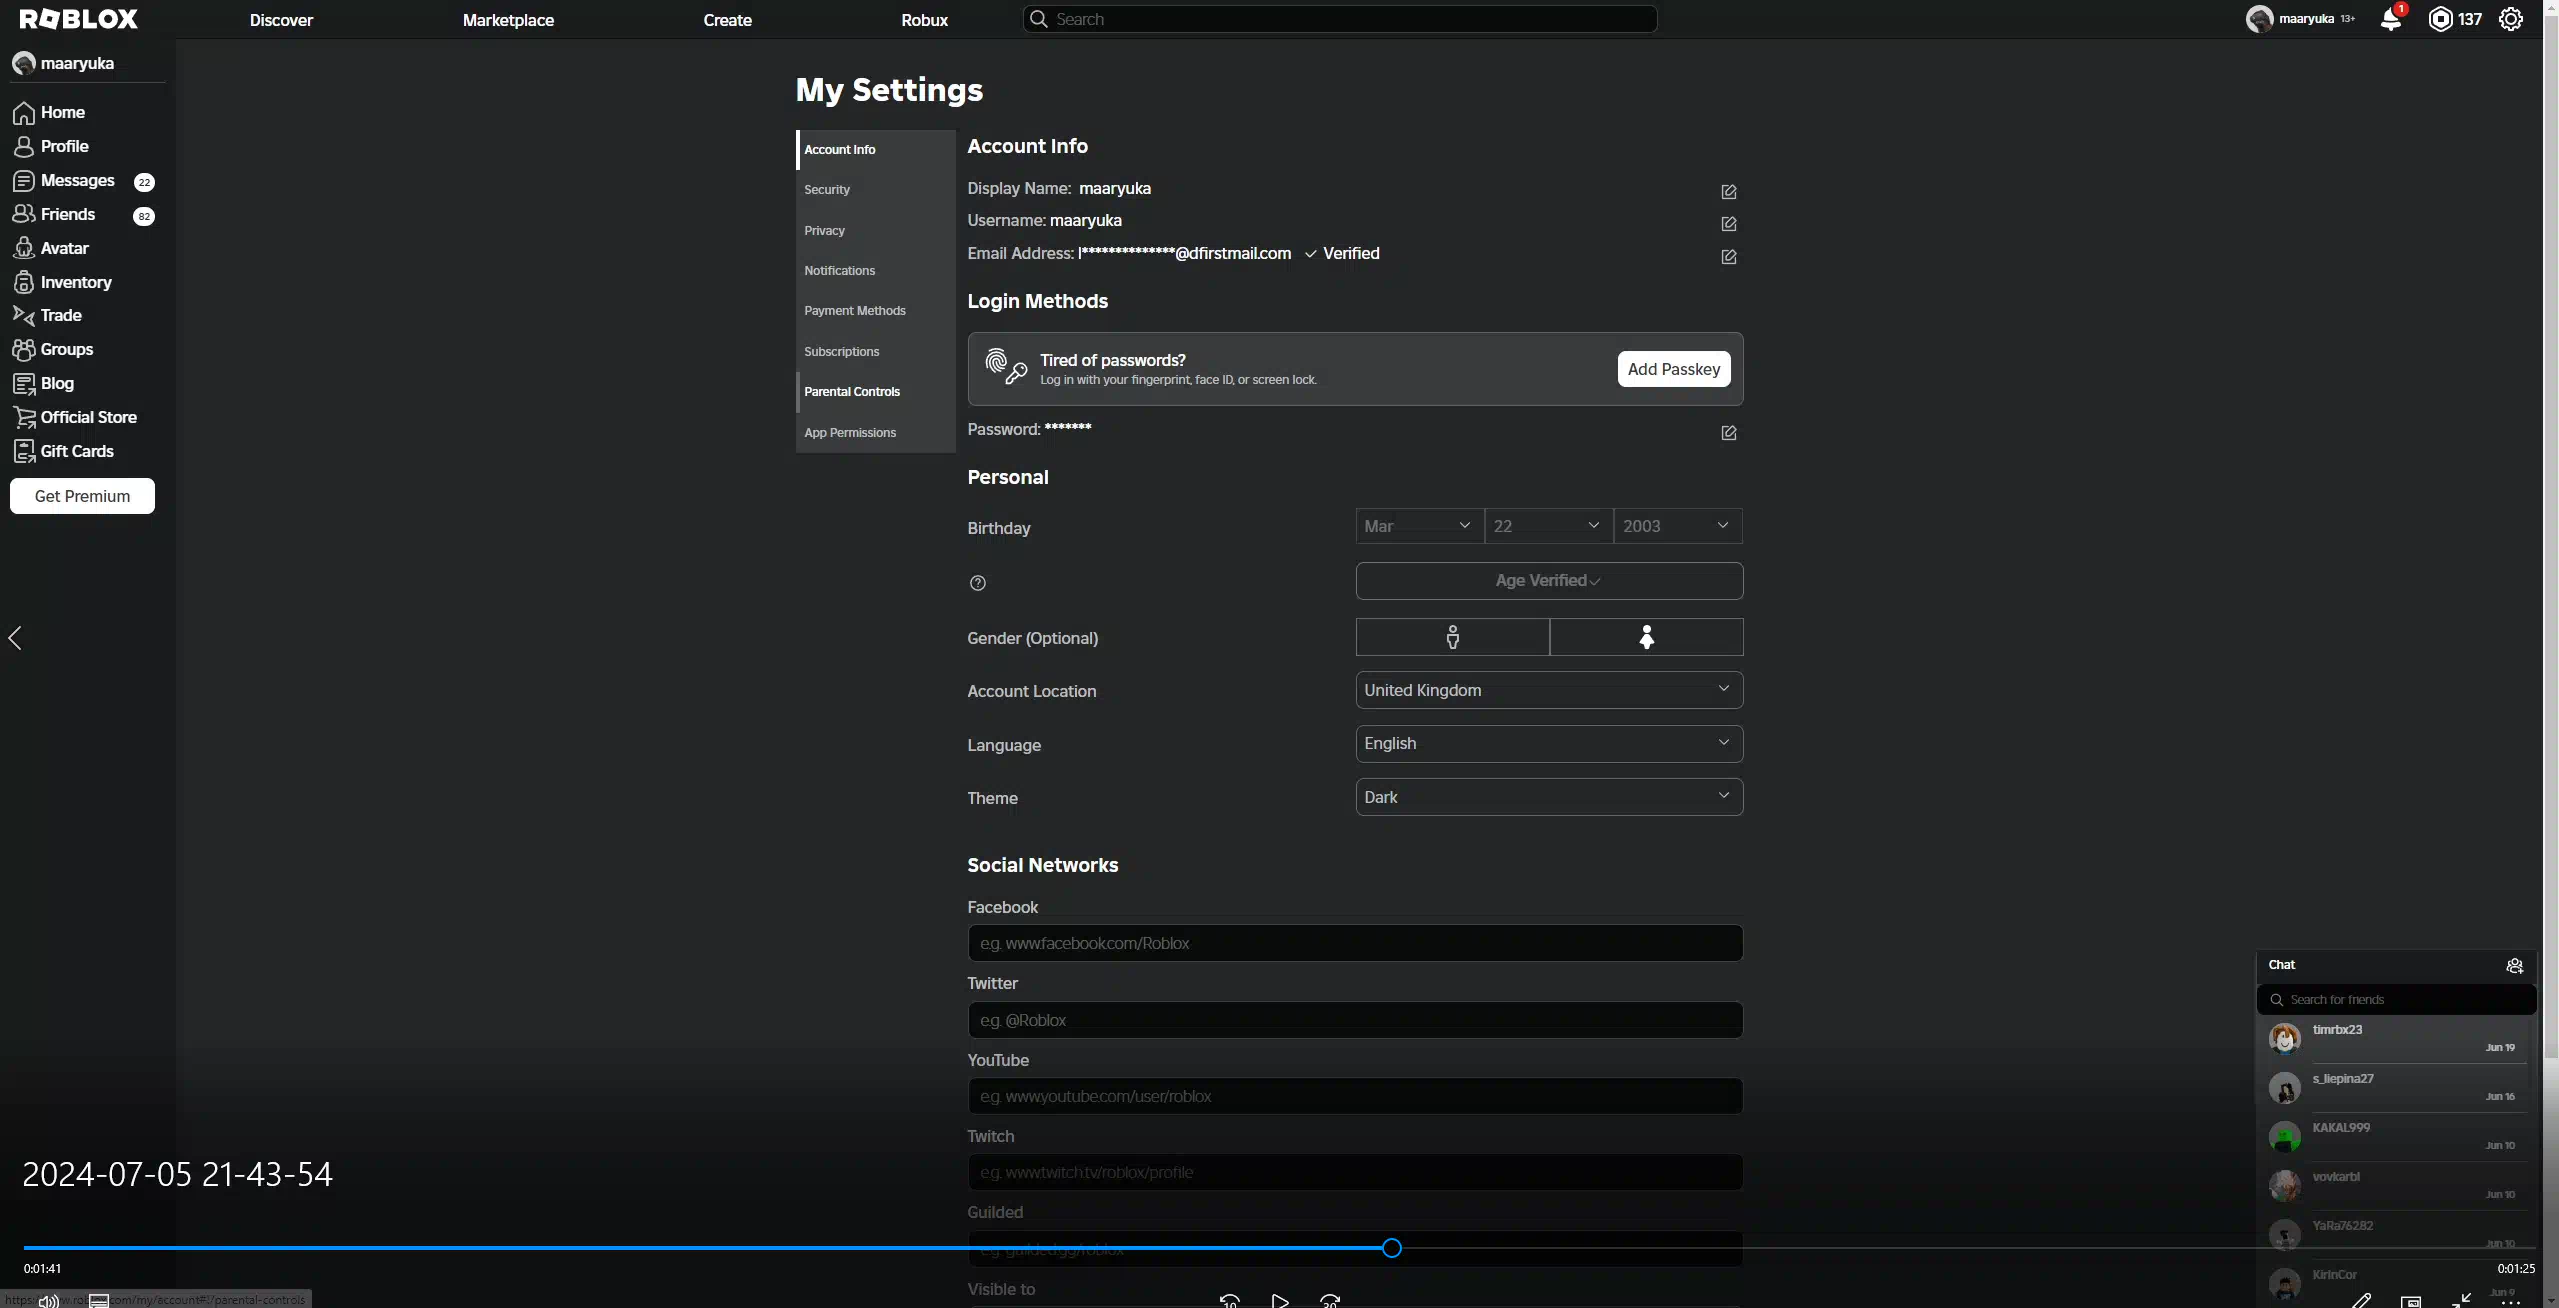2559x1308 pixels.
Task: Switch to the Payment Methods tab
Action: point(876,311)
